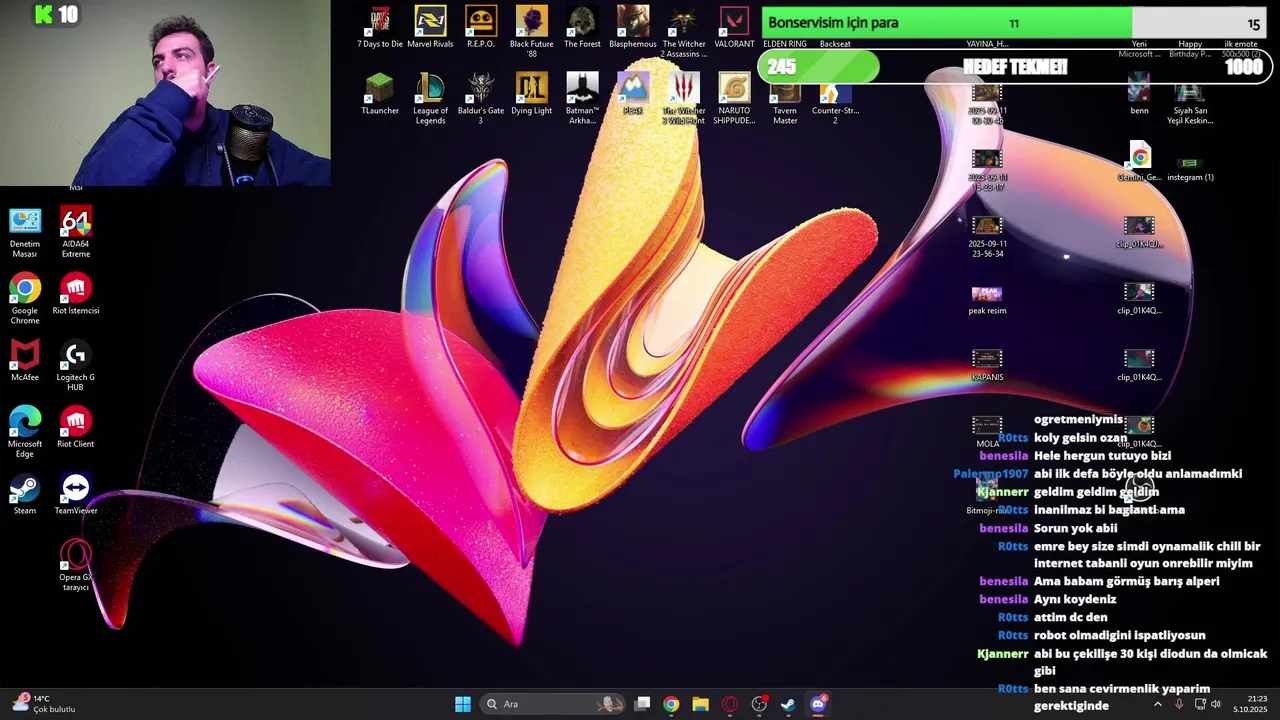The image size is (1280, 720).
Task: Open File Explorer from the taskbar
Action: (700, 704)
